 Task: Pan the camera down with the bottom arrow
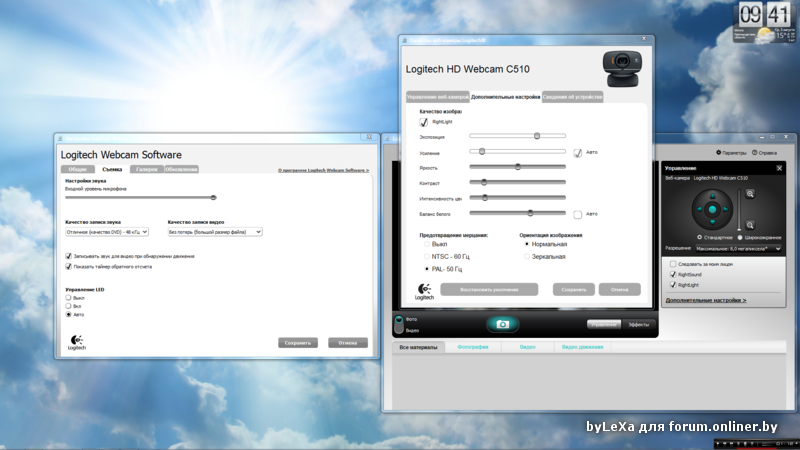click(713, 222)
